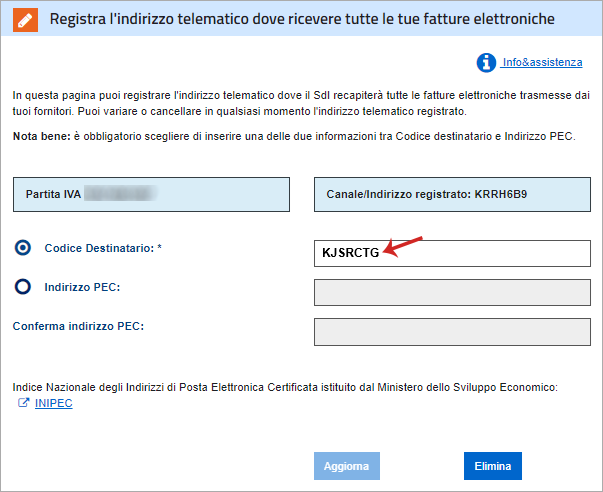Select the Codice Destinatario radio button
The height and width of the screenshot is (492, 603).
(23, 248)
